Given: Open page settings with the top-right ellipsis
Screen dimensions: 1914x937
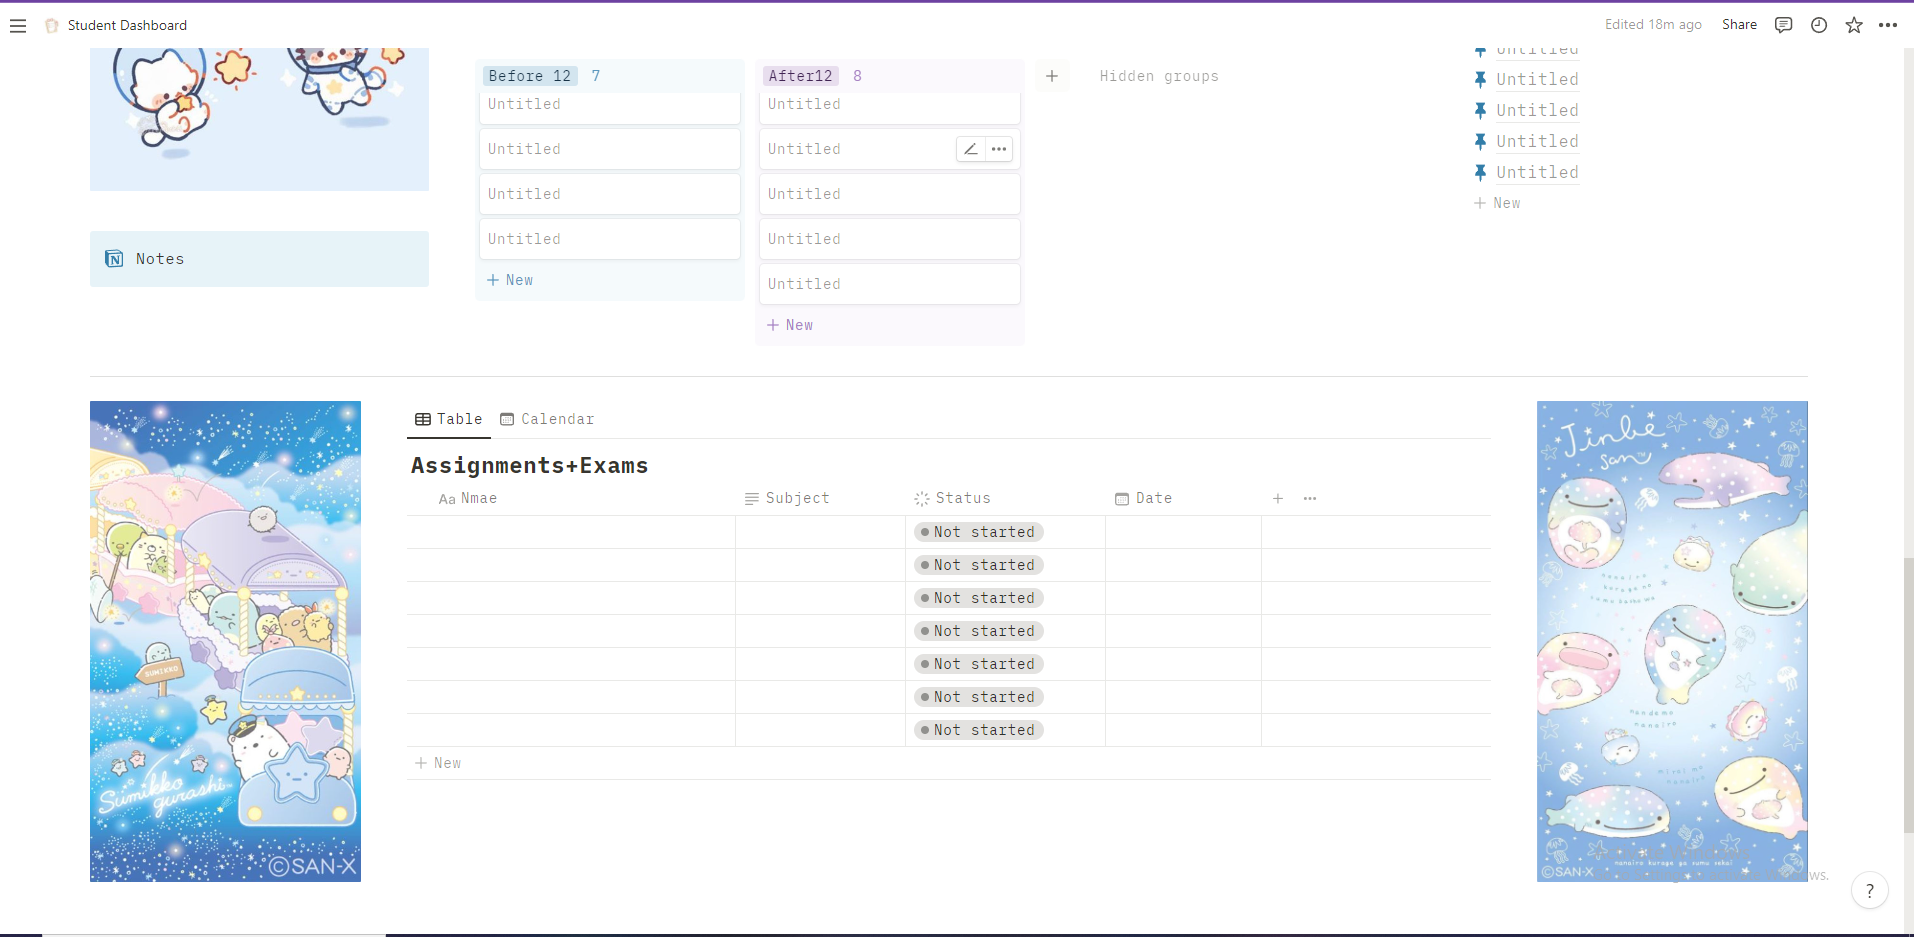Looking at the screenshot, I should click(1890, 25).
